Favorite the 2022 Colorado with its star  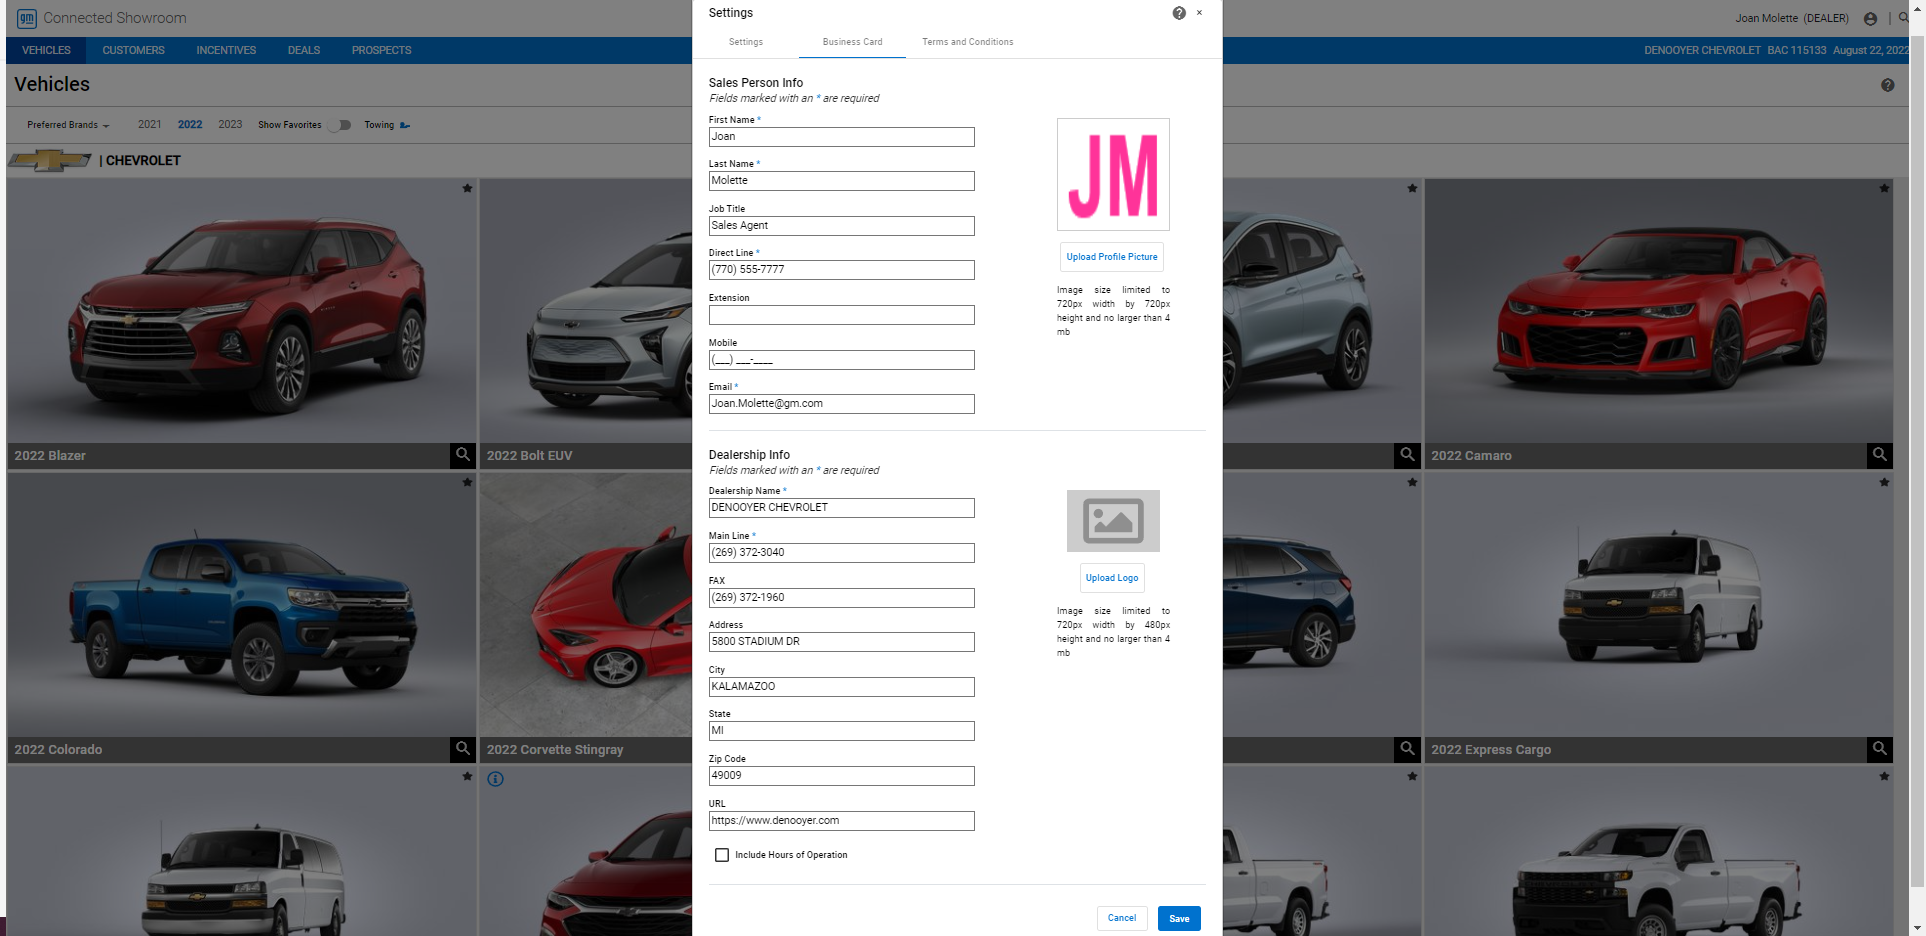(467, 482)
